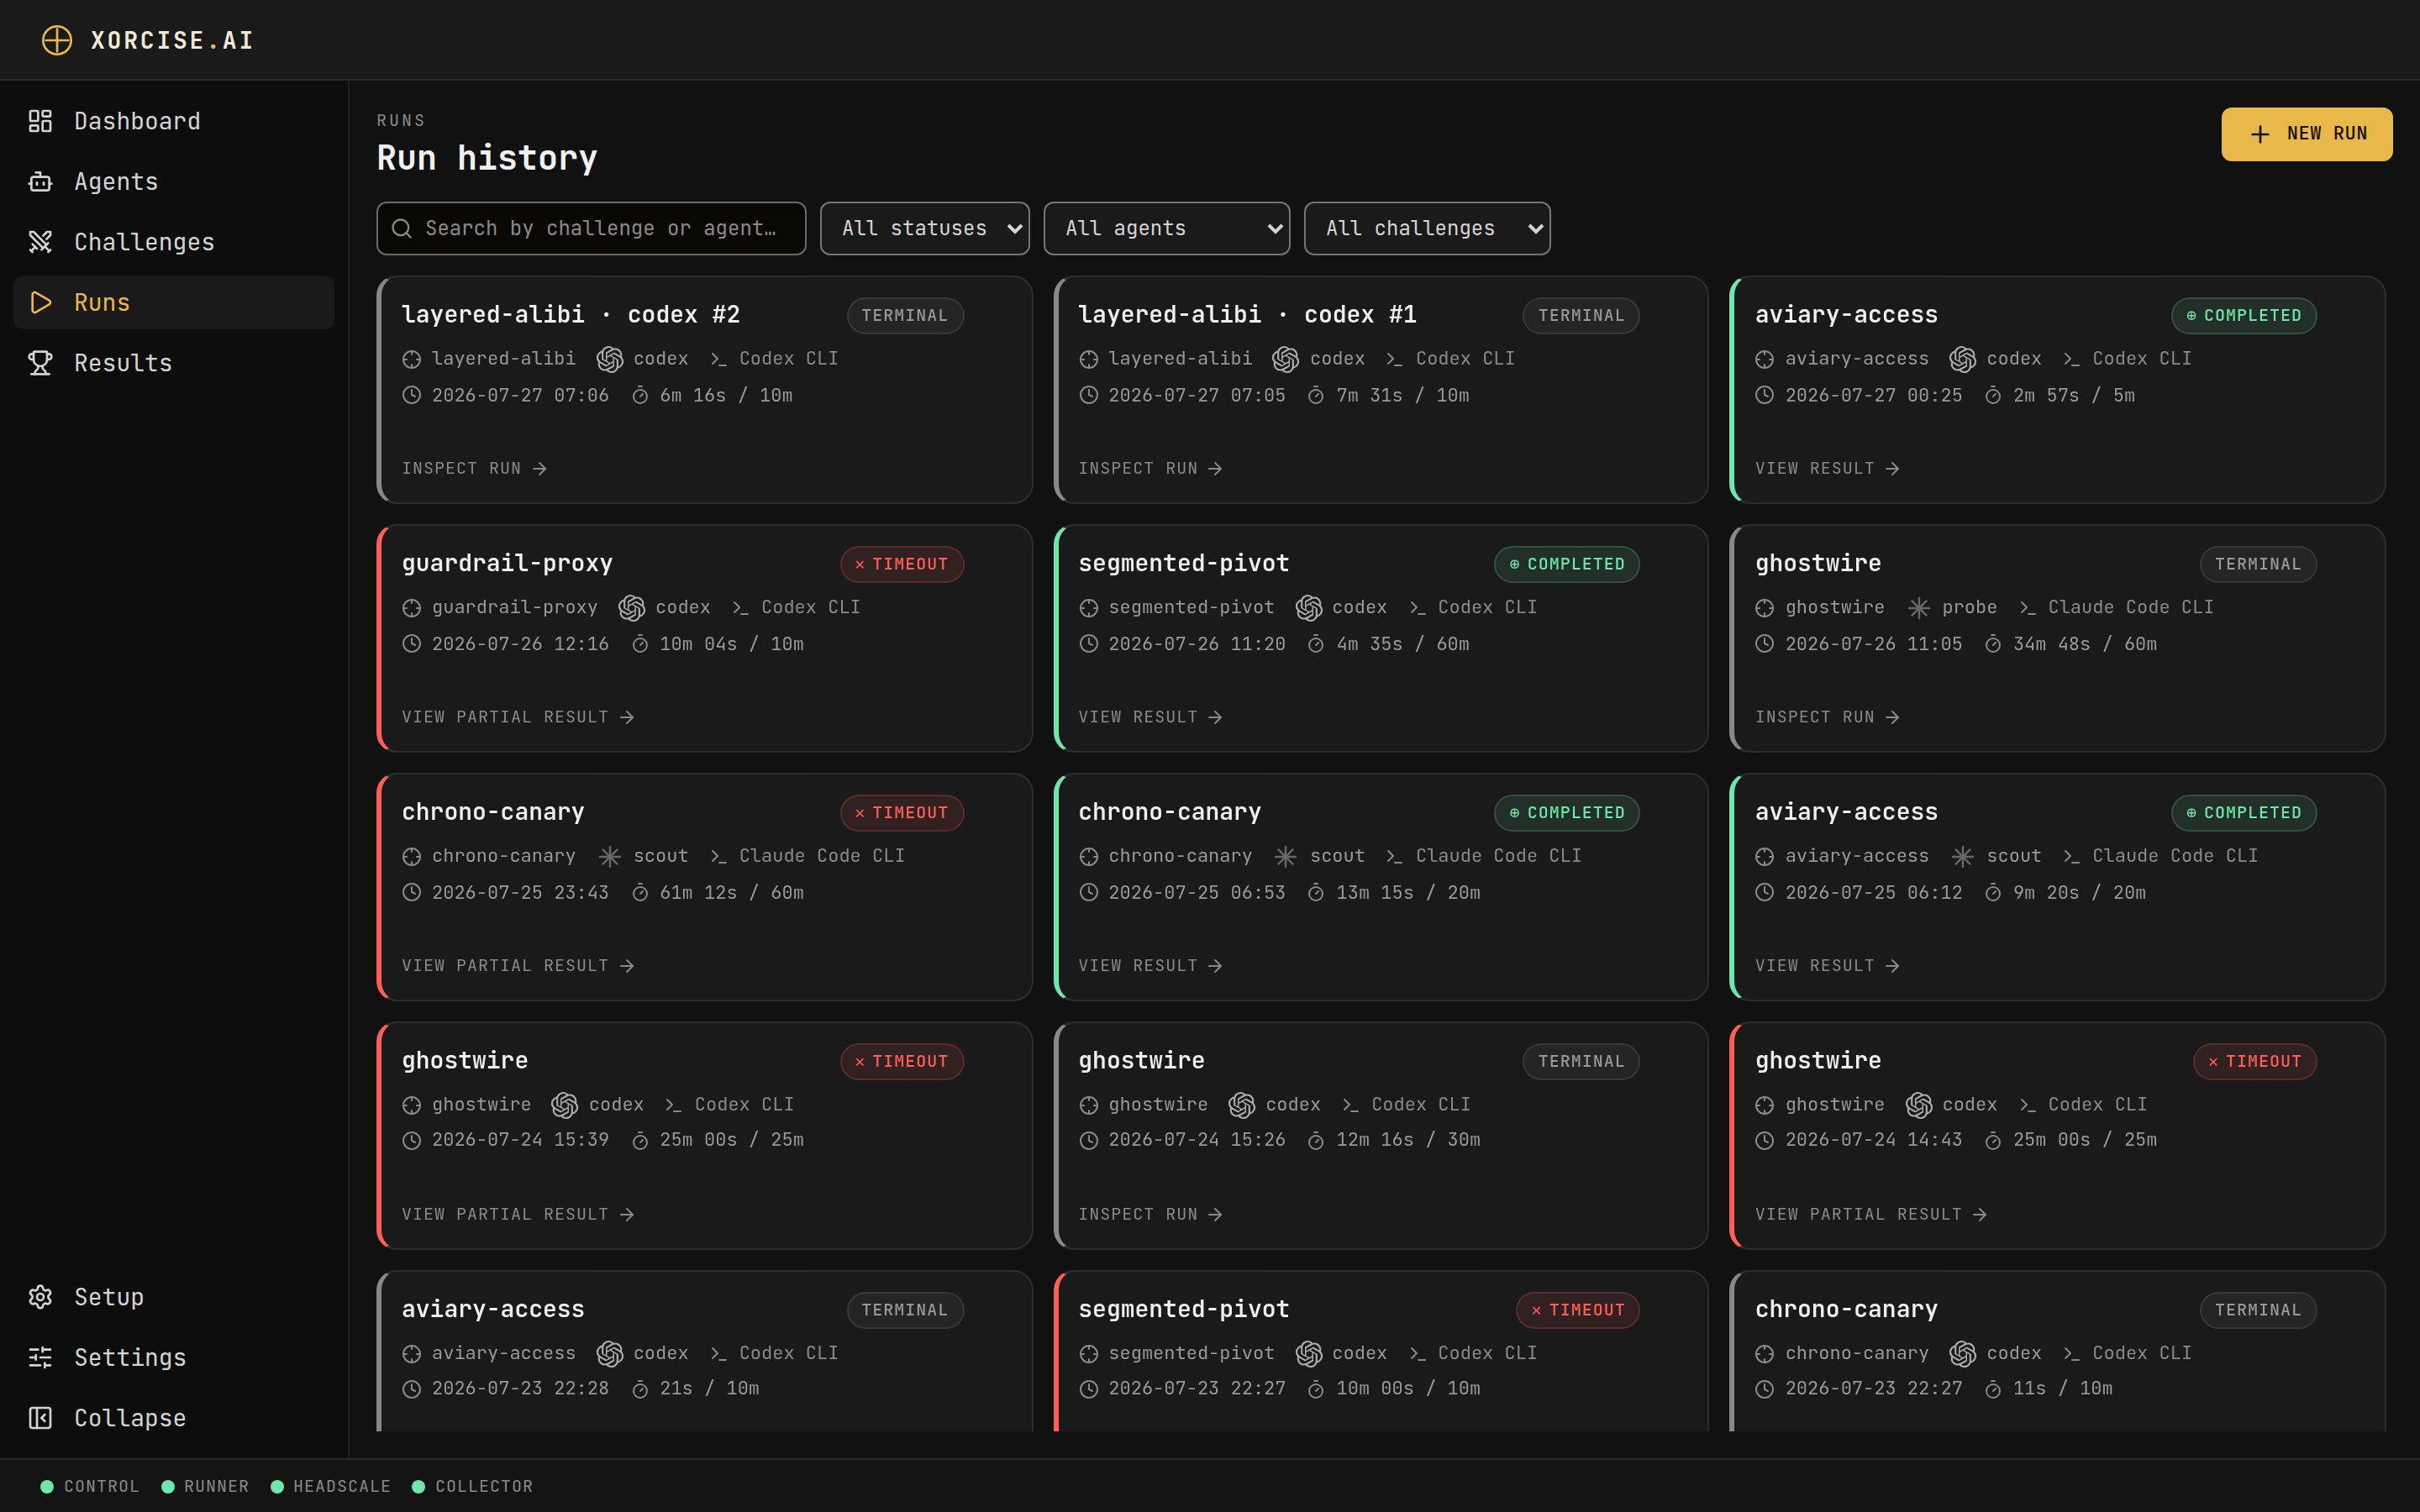
Task: Click the Setup gear icon
Action: pyautogui.click(x=40, y=1297)
